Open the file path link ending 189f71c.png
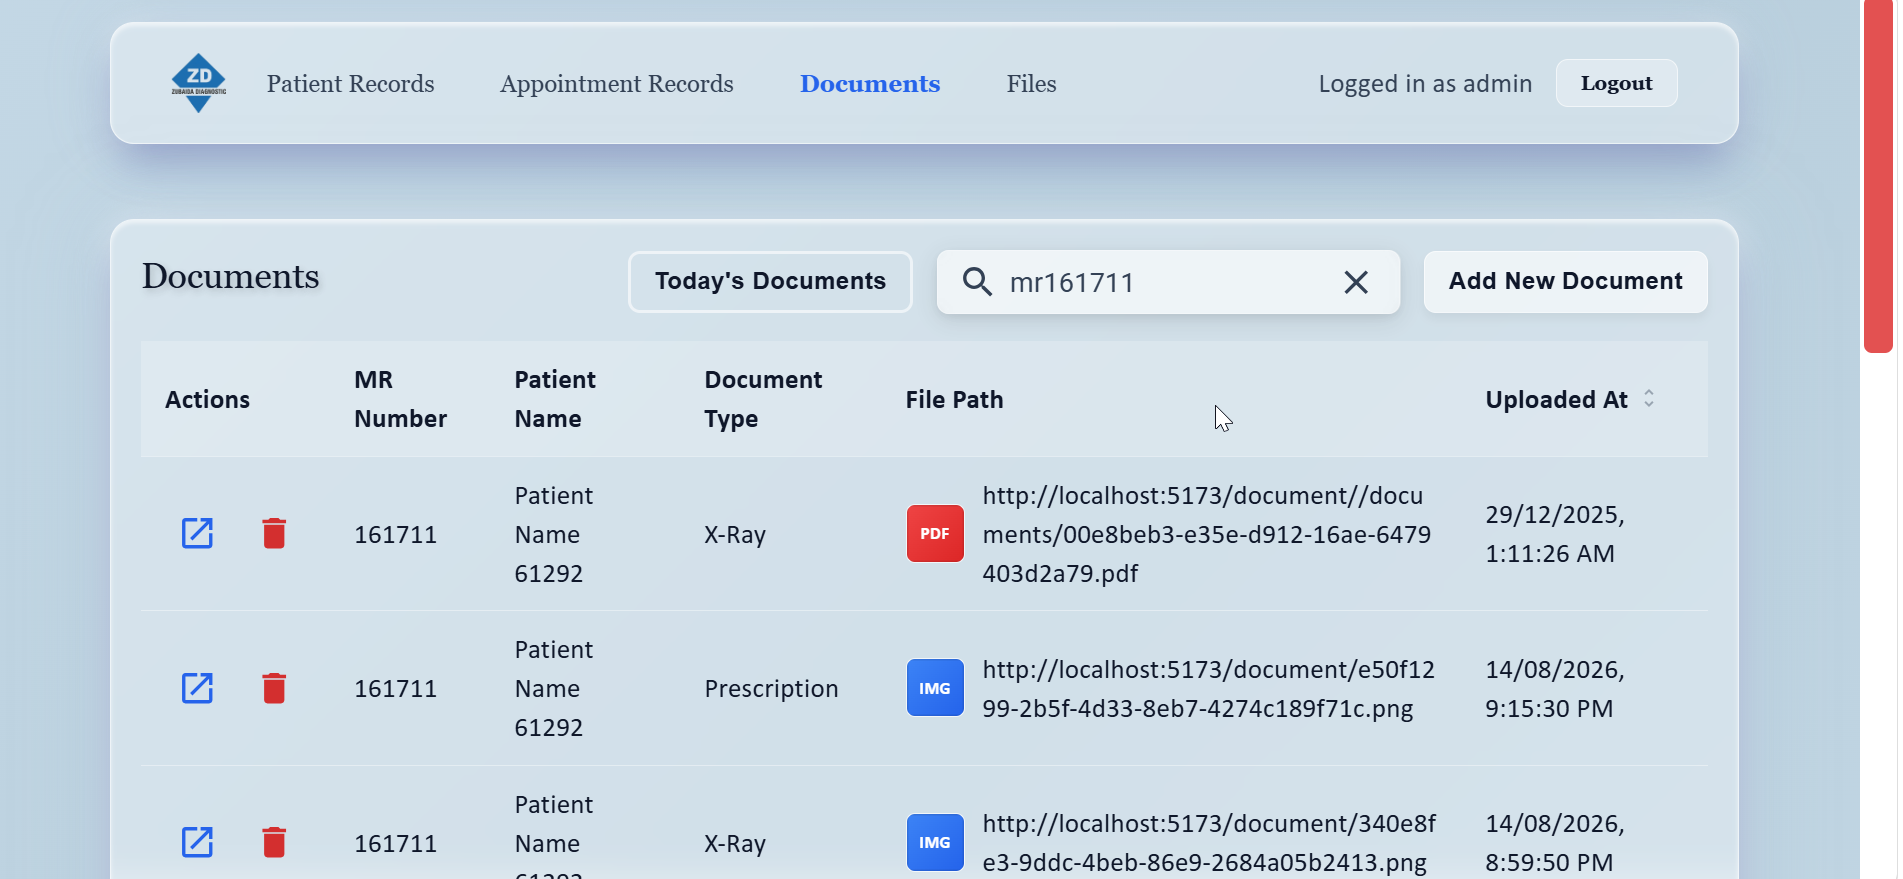 coord(1208,688)
